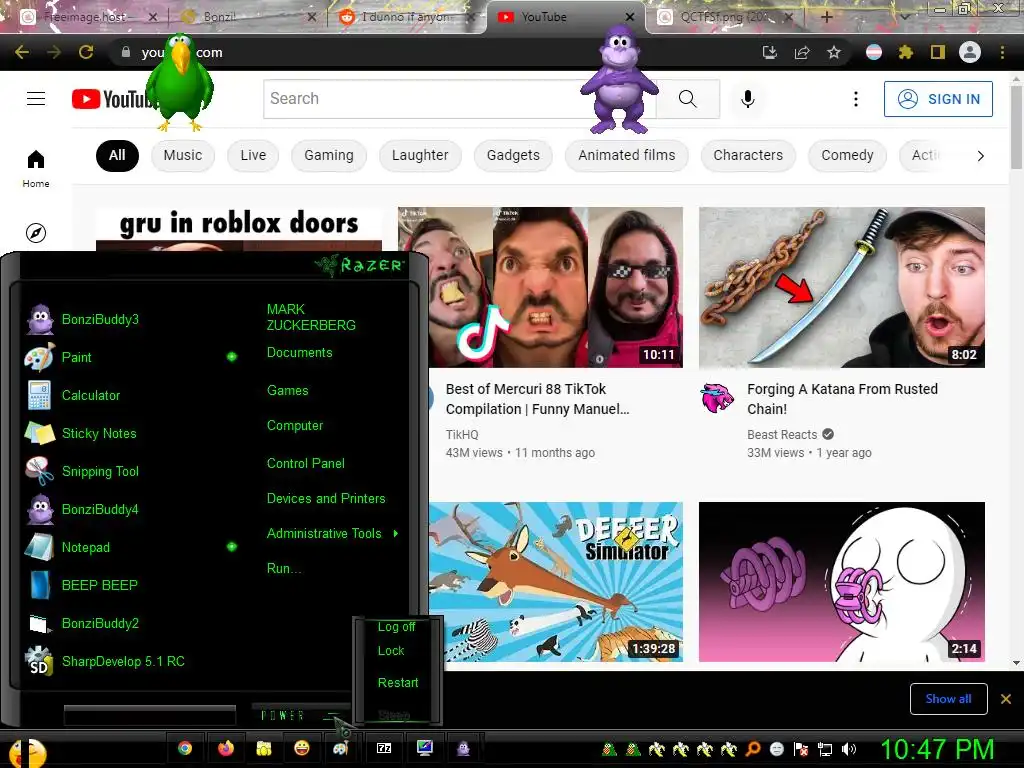Open a new browser tab with plus
The width and height of the screenshot is (1024, 768).
[826, 17]
